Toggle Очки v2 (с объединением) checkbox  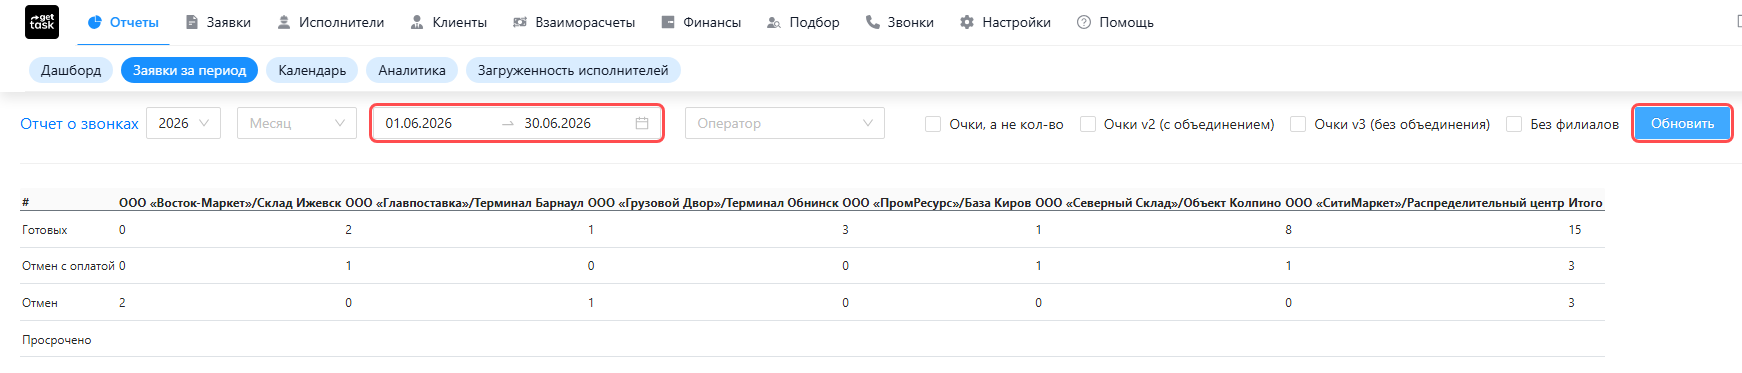click(1088, 124)
